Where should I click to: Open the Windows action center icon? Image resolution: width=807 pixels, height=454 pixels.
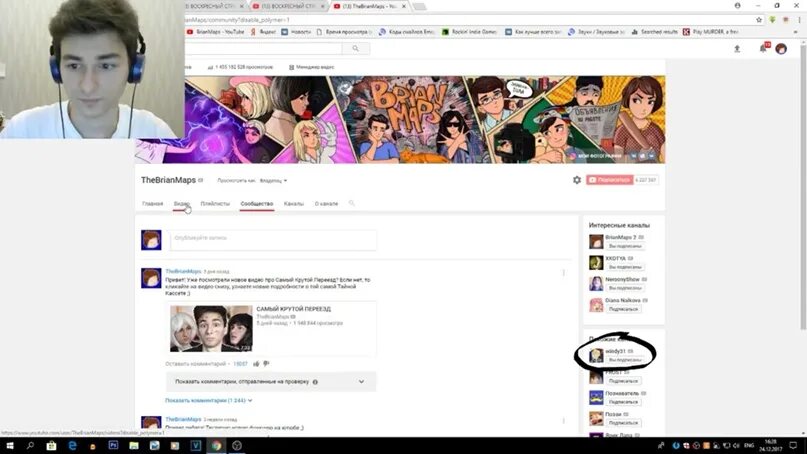click(793, 446)
